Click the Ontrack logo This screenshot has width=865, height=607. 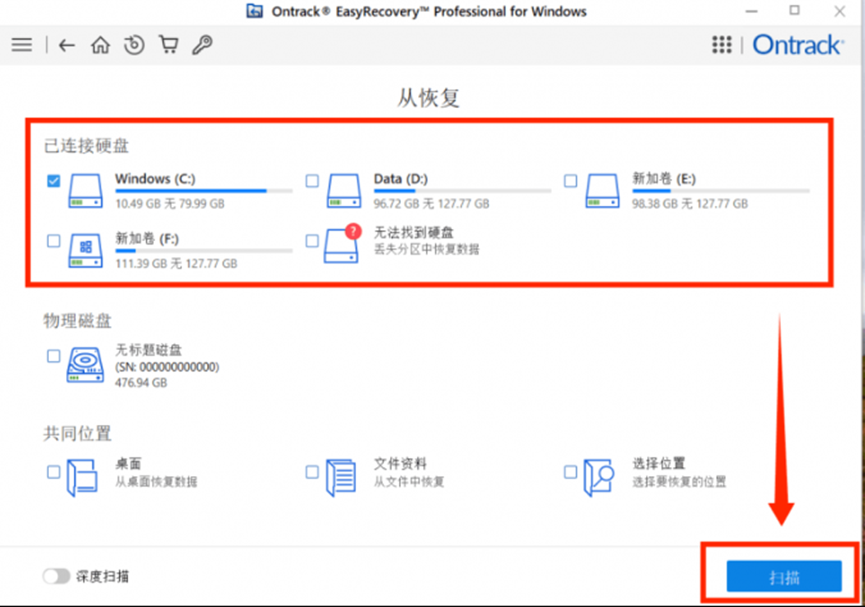[x=798, y=45]
